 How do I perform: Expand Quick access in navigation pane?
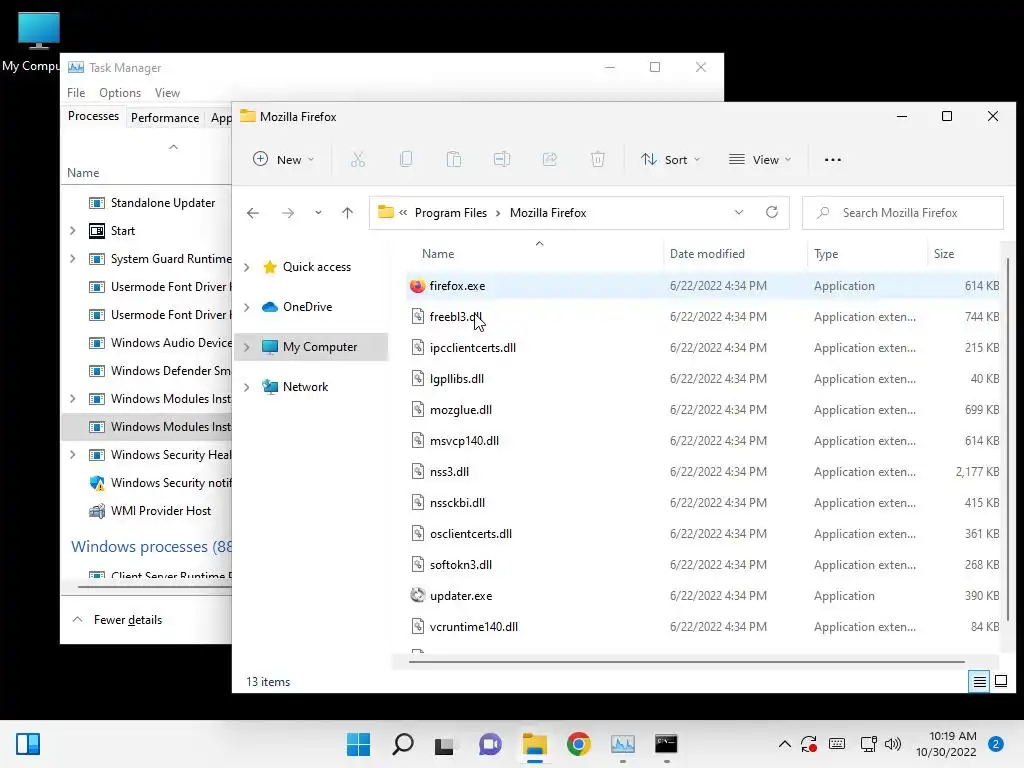coord(247,267)
